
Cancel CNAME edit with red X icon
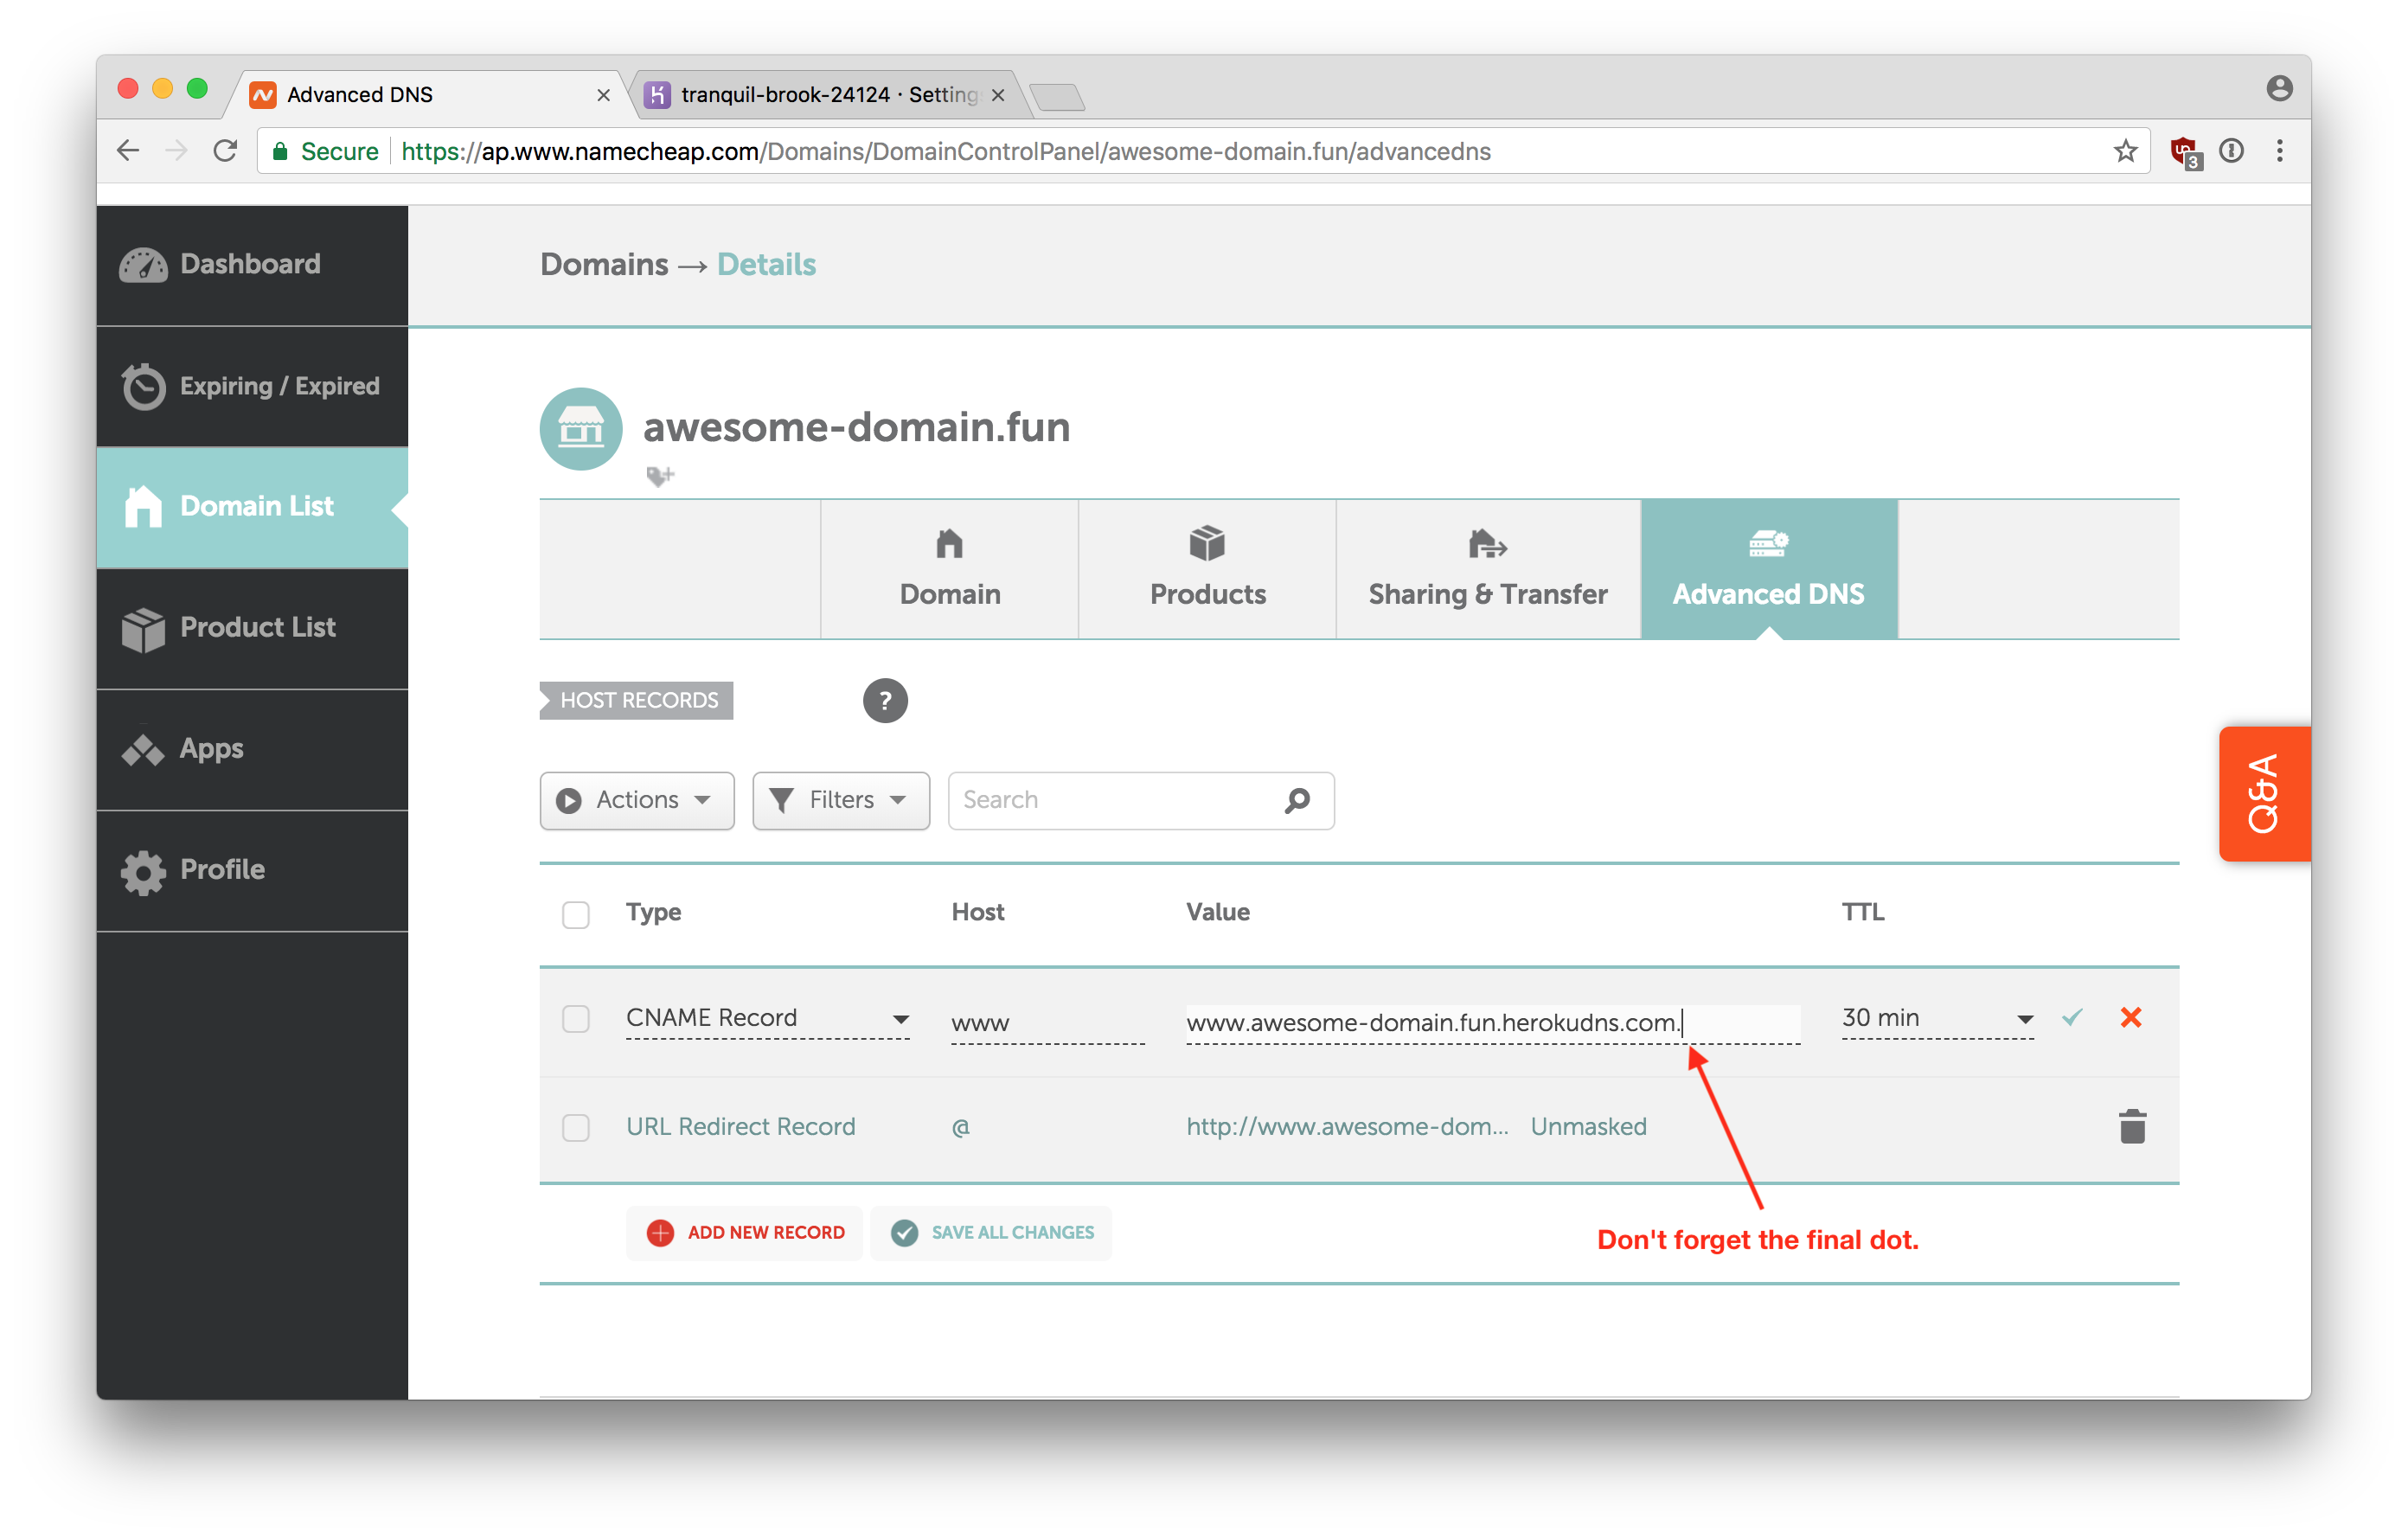pyautogui.click(x=2130, y=1017)
